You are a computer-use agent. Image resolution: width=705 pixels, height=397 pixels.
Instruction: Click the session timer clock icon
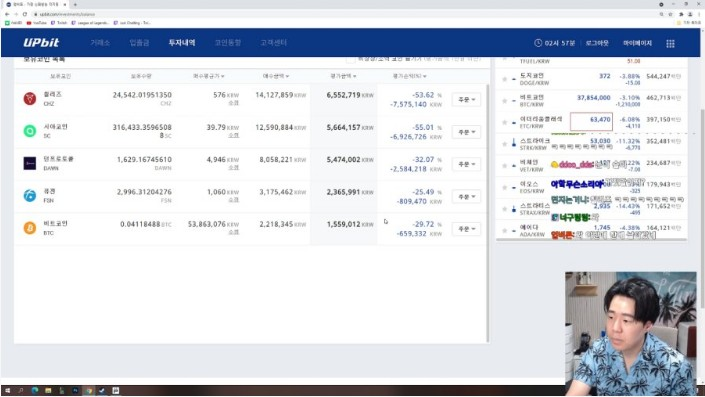coord(538,43)
